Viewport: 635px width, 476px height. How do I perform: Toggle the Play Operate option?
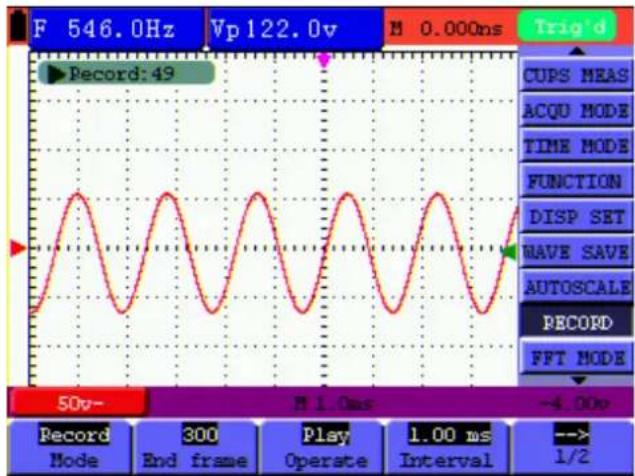(323, 447)
